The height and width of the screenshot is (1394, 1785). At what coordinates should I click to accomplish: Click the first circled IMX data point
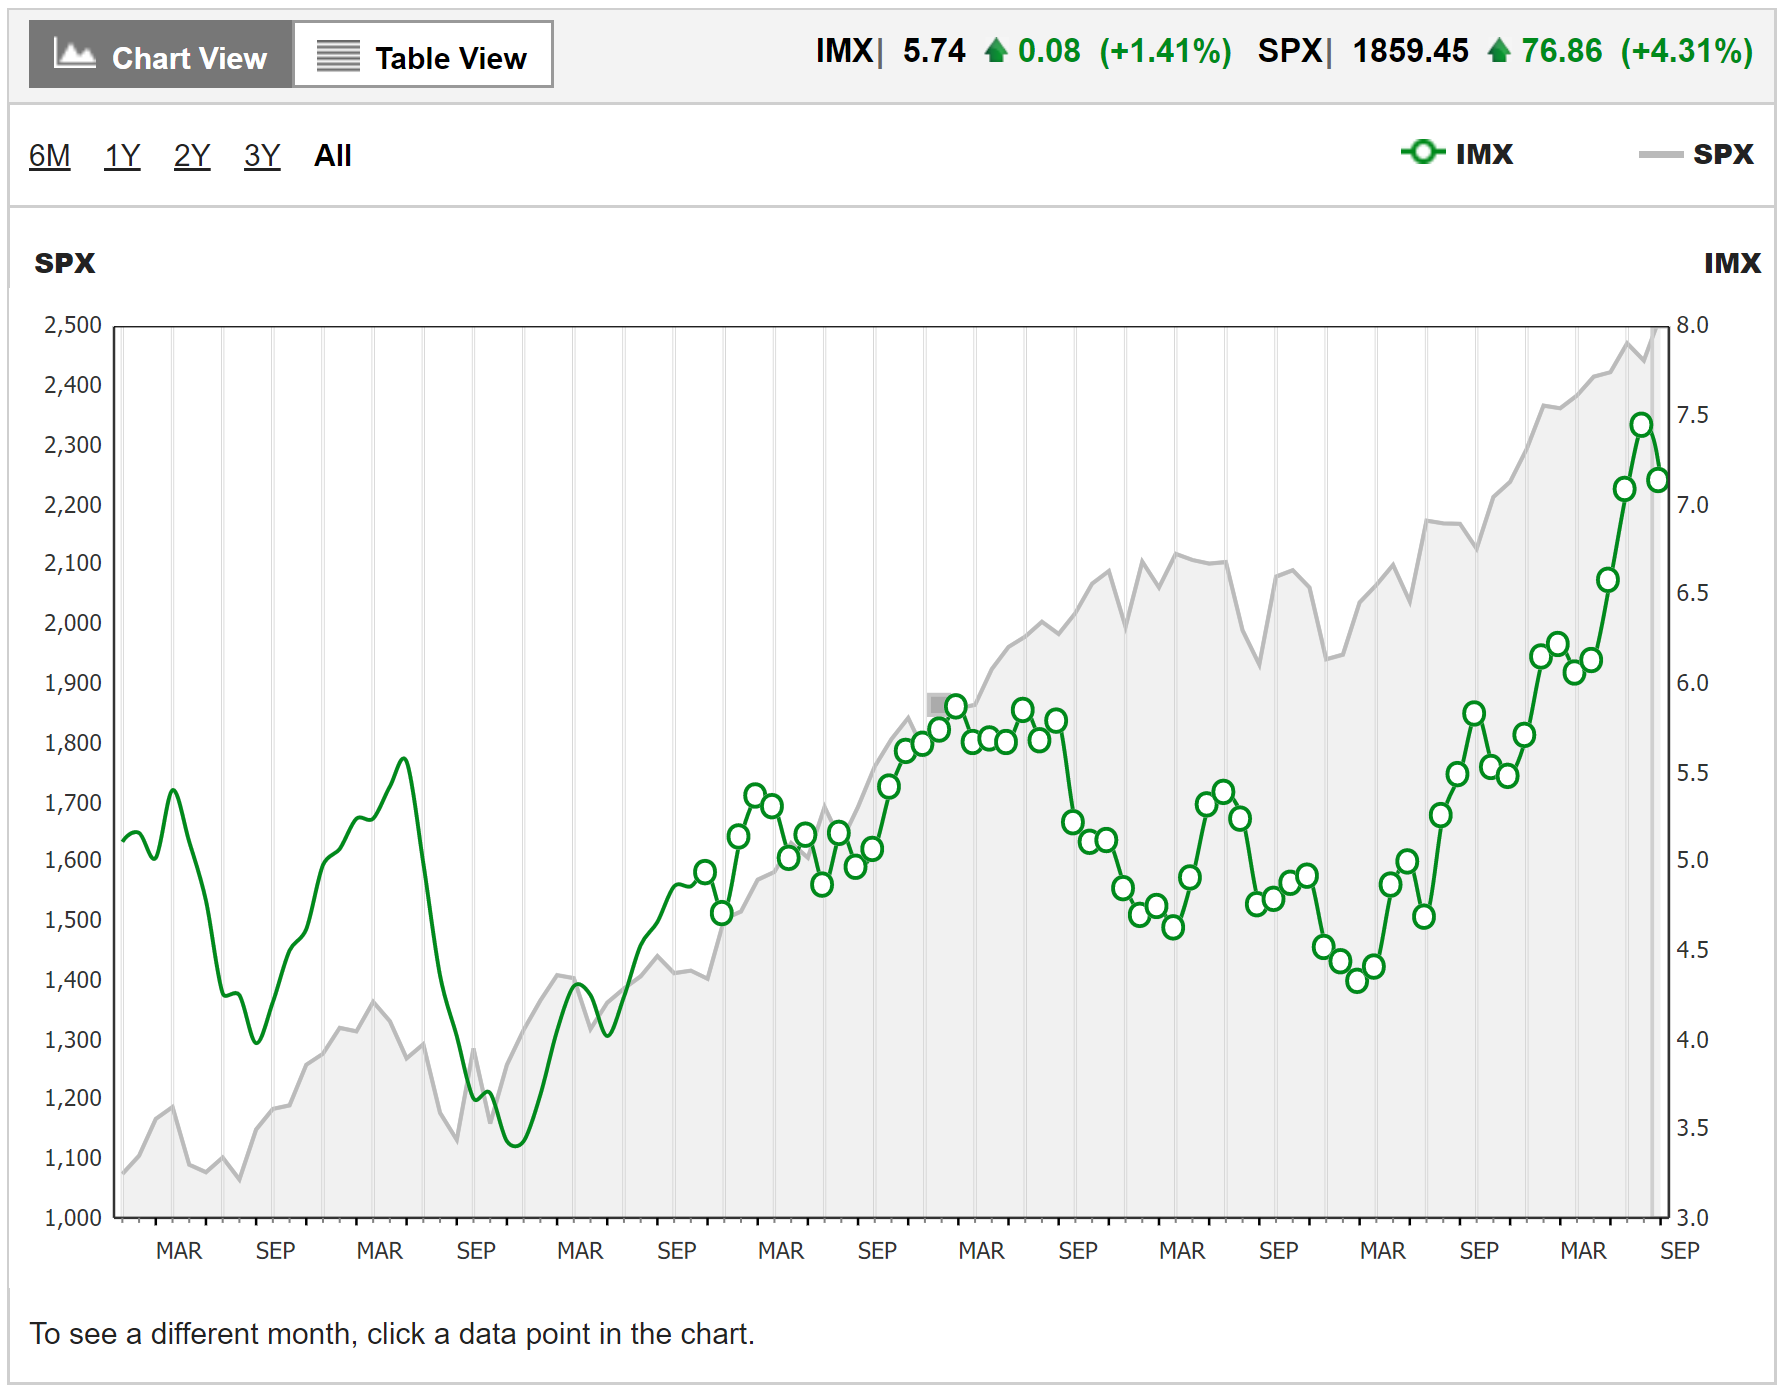pyautogui.click(x=705, y=872)
